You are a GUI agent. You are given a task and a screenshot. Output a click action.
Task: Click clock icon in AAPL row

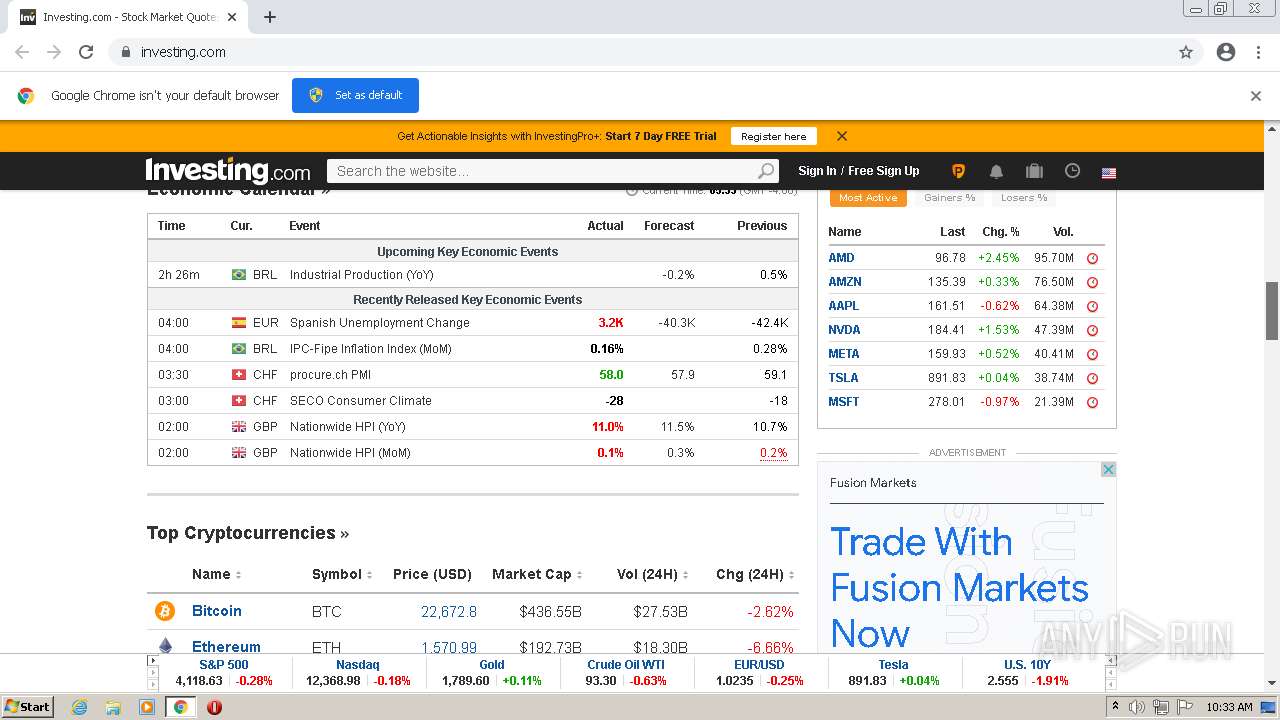click(x=1092, y=306)
